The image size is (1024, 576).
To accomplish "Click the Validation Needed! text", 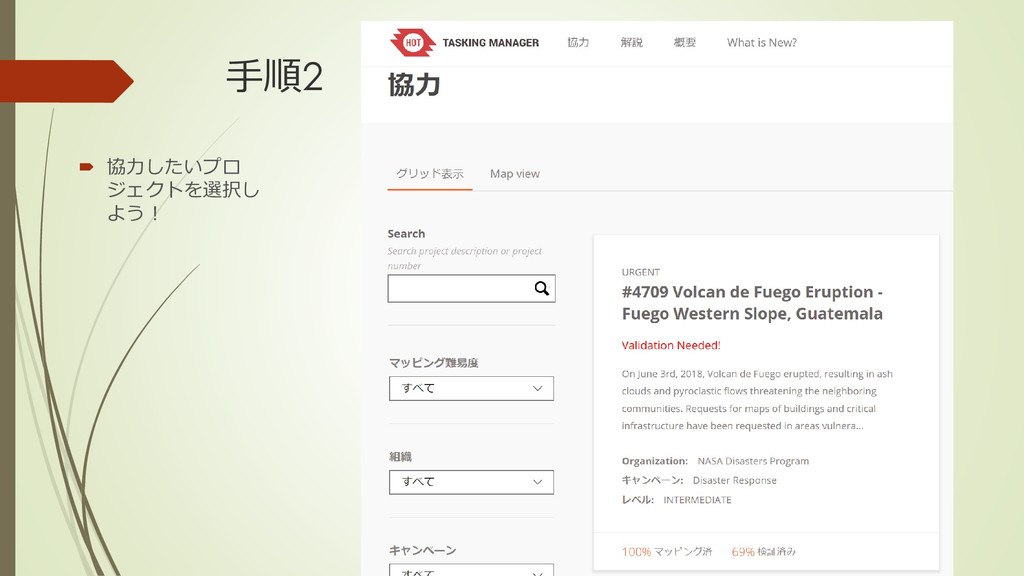I will (671, 345).
